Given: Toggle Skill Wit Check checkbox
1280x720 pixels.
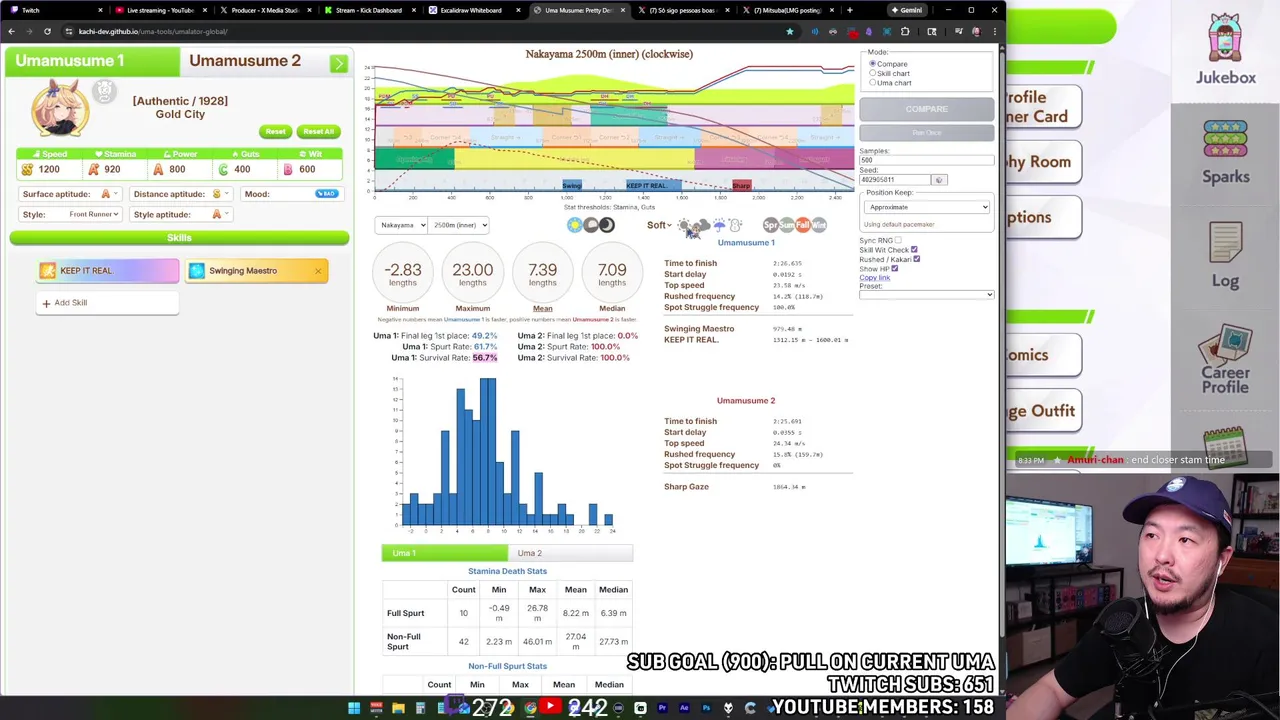Looking at the screenshot, I should click(x=914, y=250).
